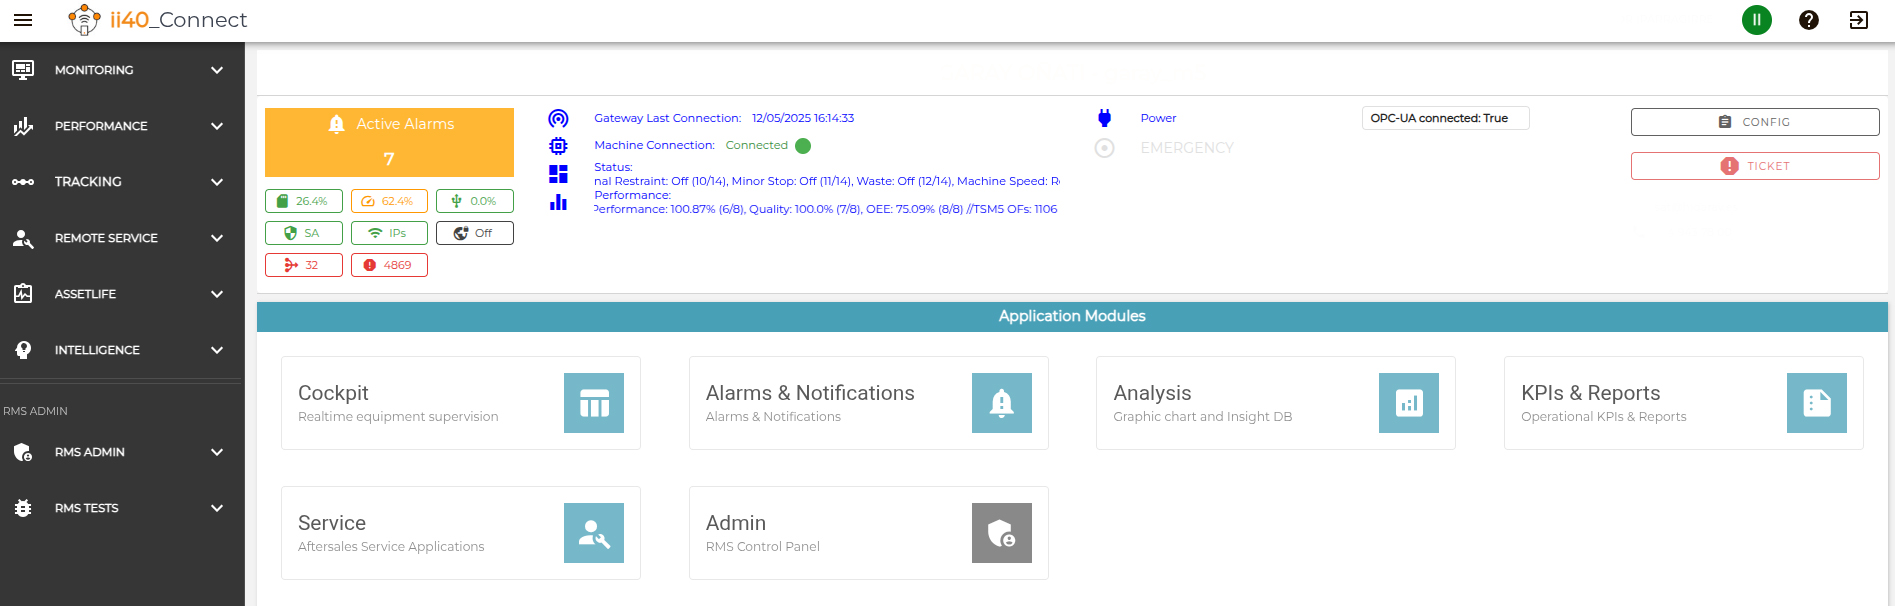Click the red TICKET button
The width and height of the screenshot is (1895, 606).
tap(1755, 166)
